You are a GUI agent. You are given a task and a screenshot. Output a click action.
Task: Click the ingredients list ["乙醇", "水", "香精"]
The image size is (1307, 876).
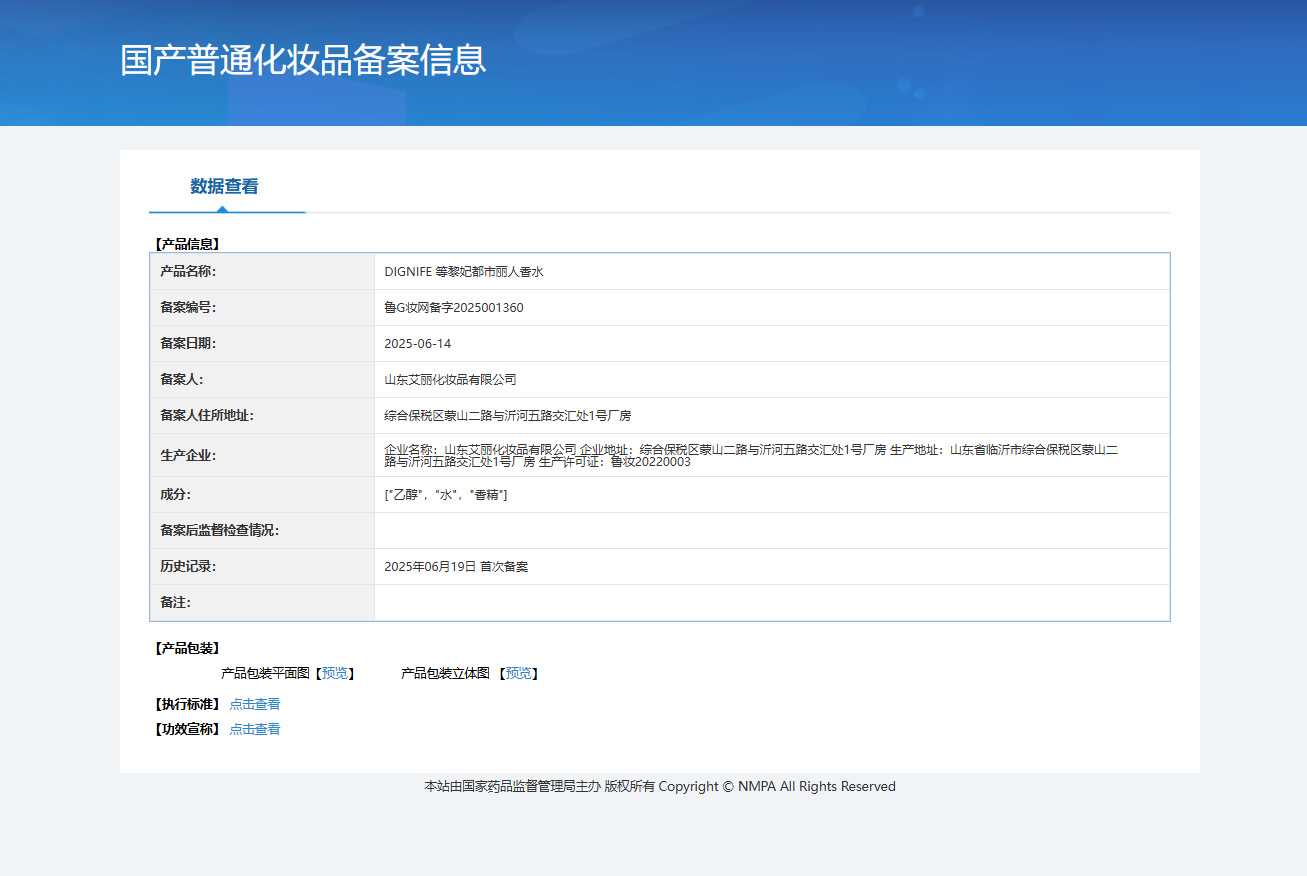(446, 495)
